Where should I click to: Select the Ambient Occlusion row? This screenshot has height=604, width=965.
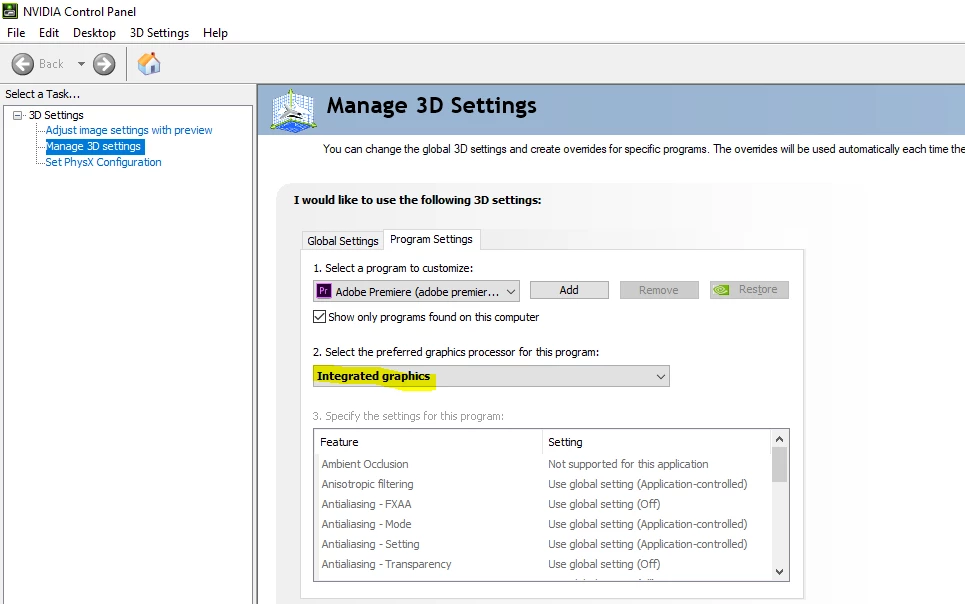pyautogui.click(x=542, y=464)
